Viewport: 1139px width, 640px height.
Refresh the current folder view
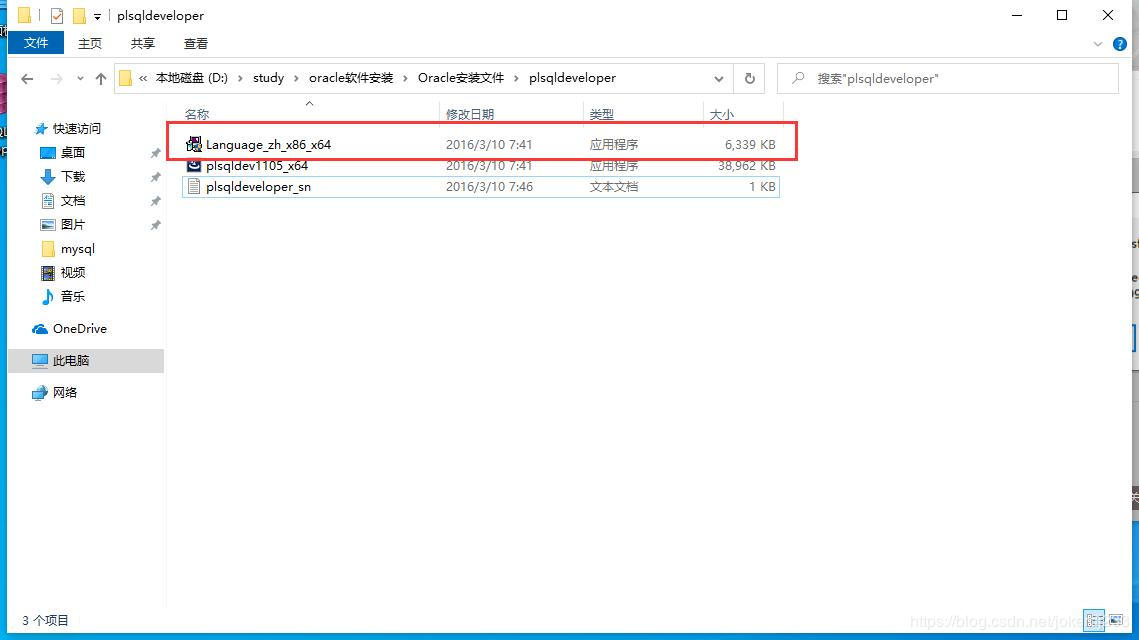tap(750, 78)
